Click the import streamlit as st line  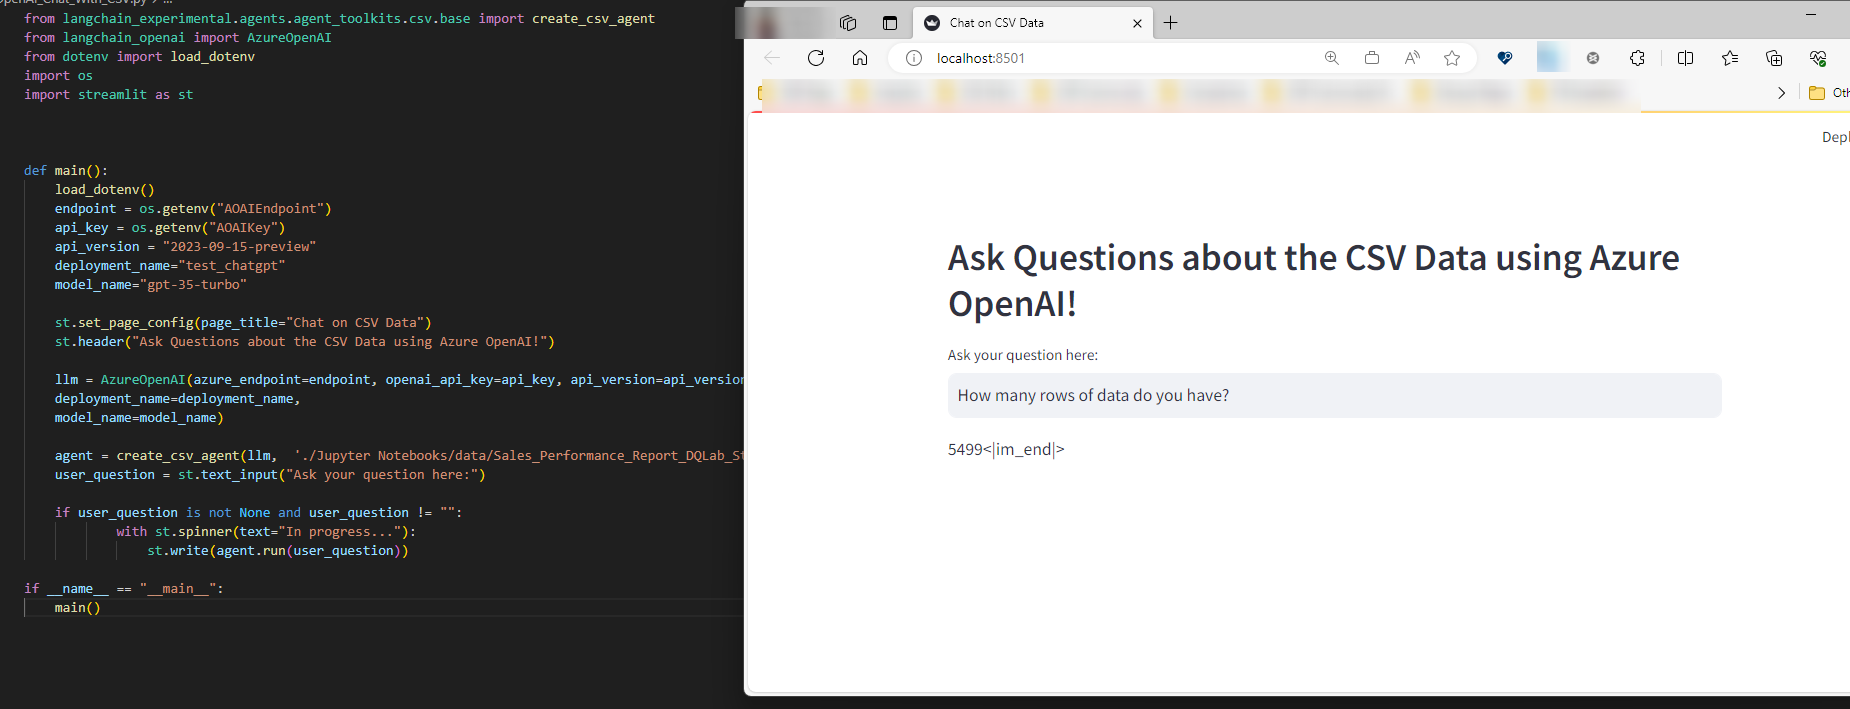tap(109, 95)
